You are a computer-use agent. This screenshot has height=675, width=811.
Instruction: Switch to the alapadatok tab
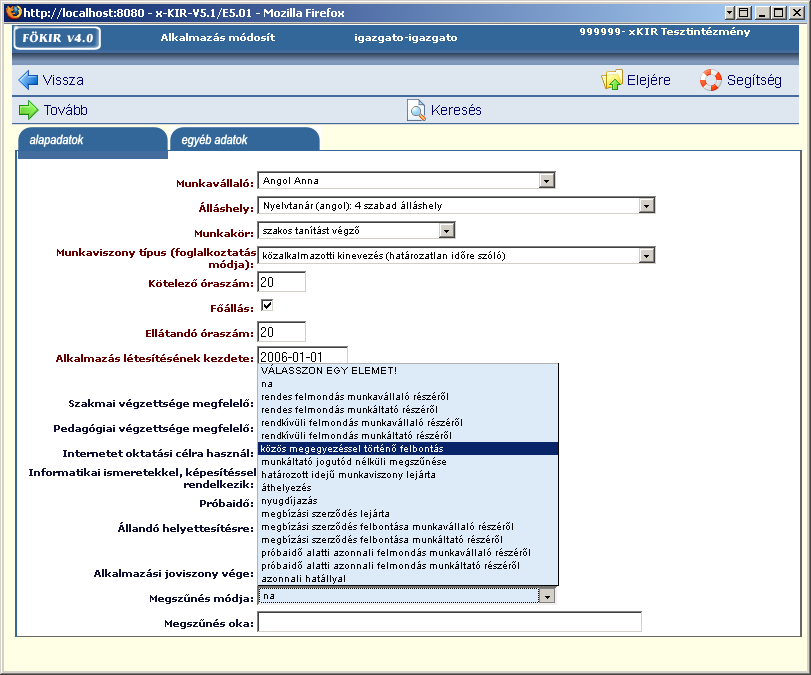click(x=93, y=140)
